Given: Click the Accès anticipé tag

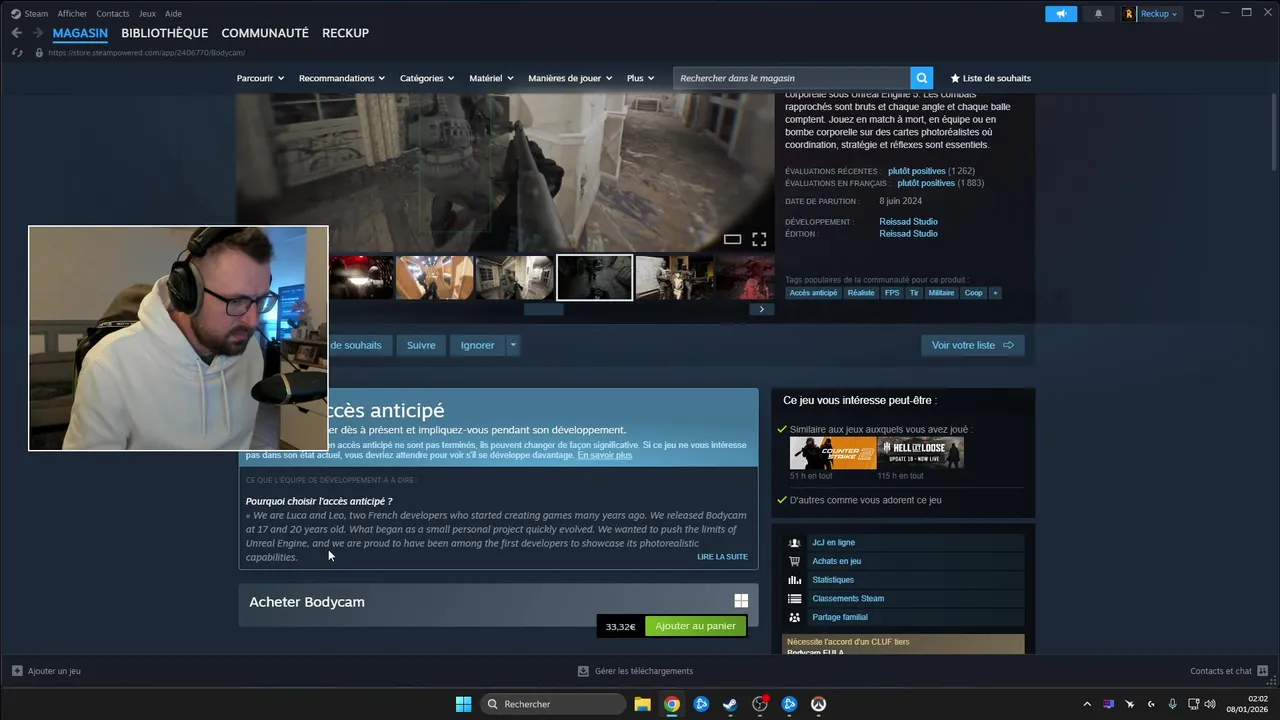Looking at the screenshot, I should click(813, 293).
